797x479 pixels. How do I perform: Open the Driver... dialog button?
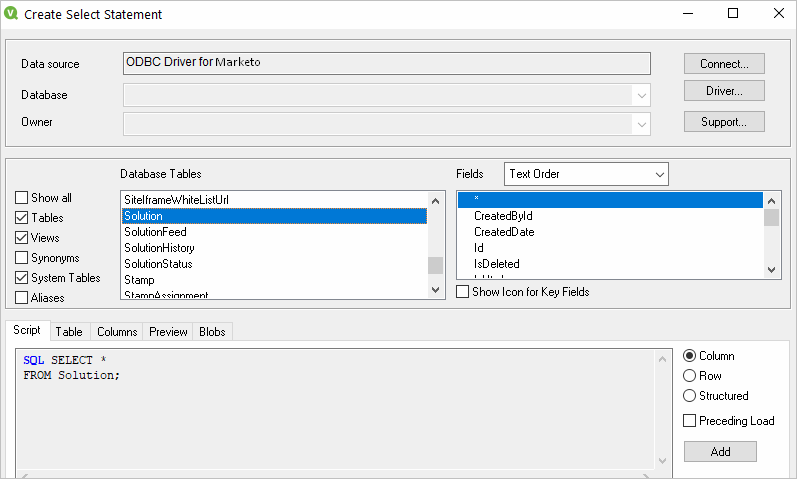tap(724, 91)
